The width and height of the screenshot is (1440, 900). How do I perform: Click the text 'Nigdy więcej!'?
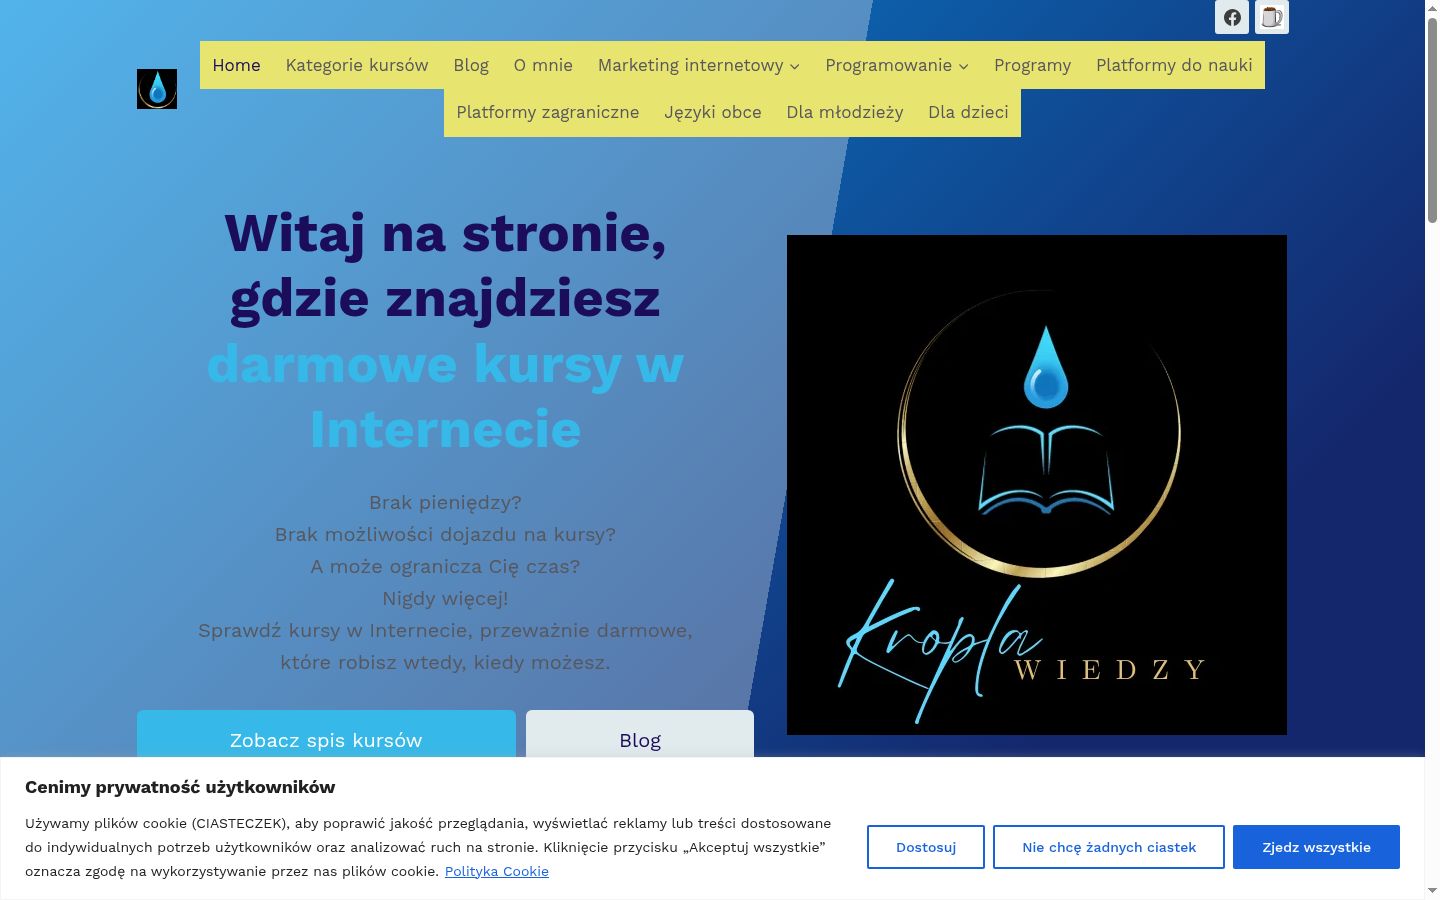445,598
